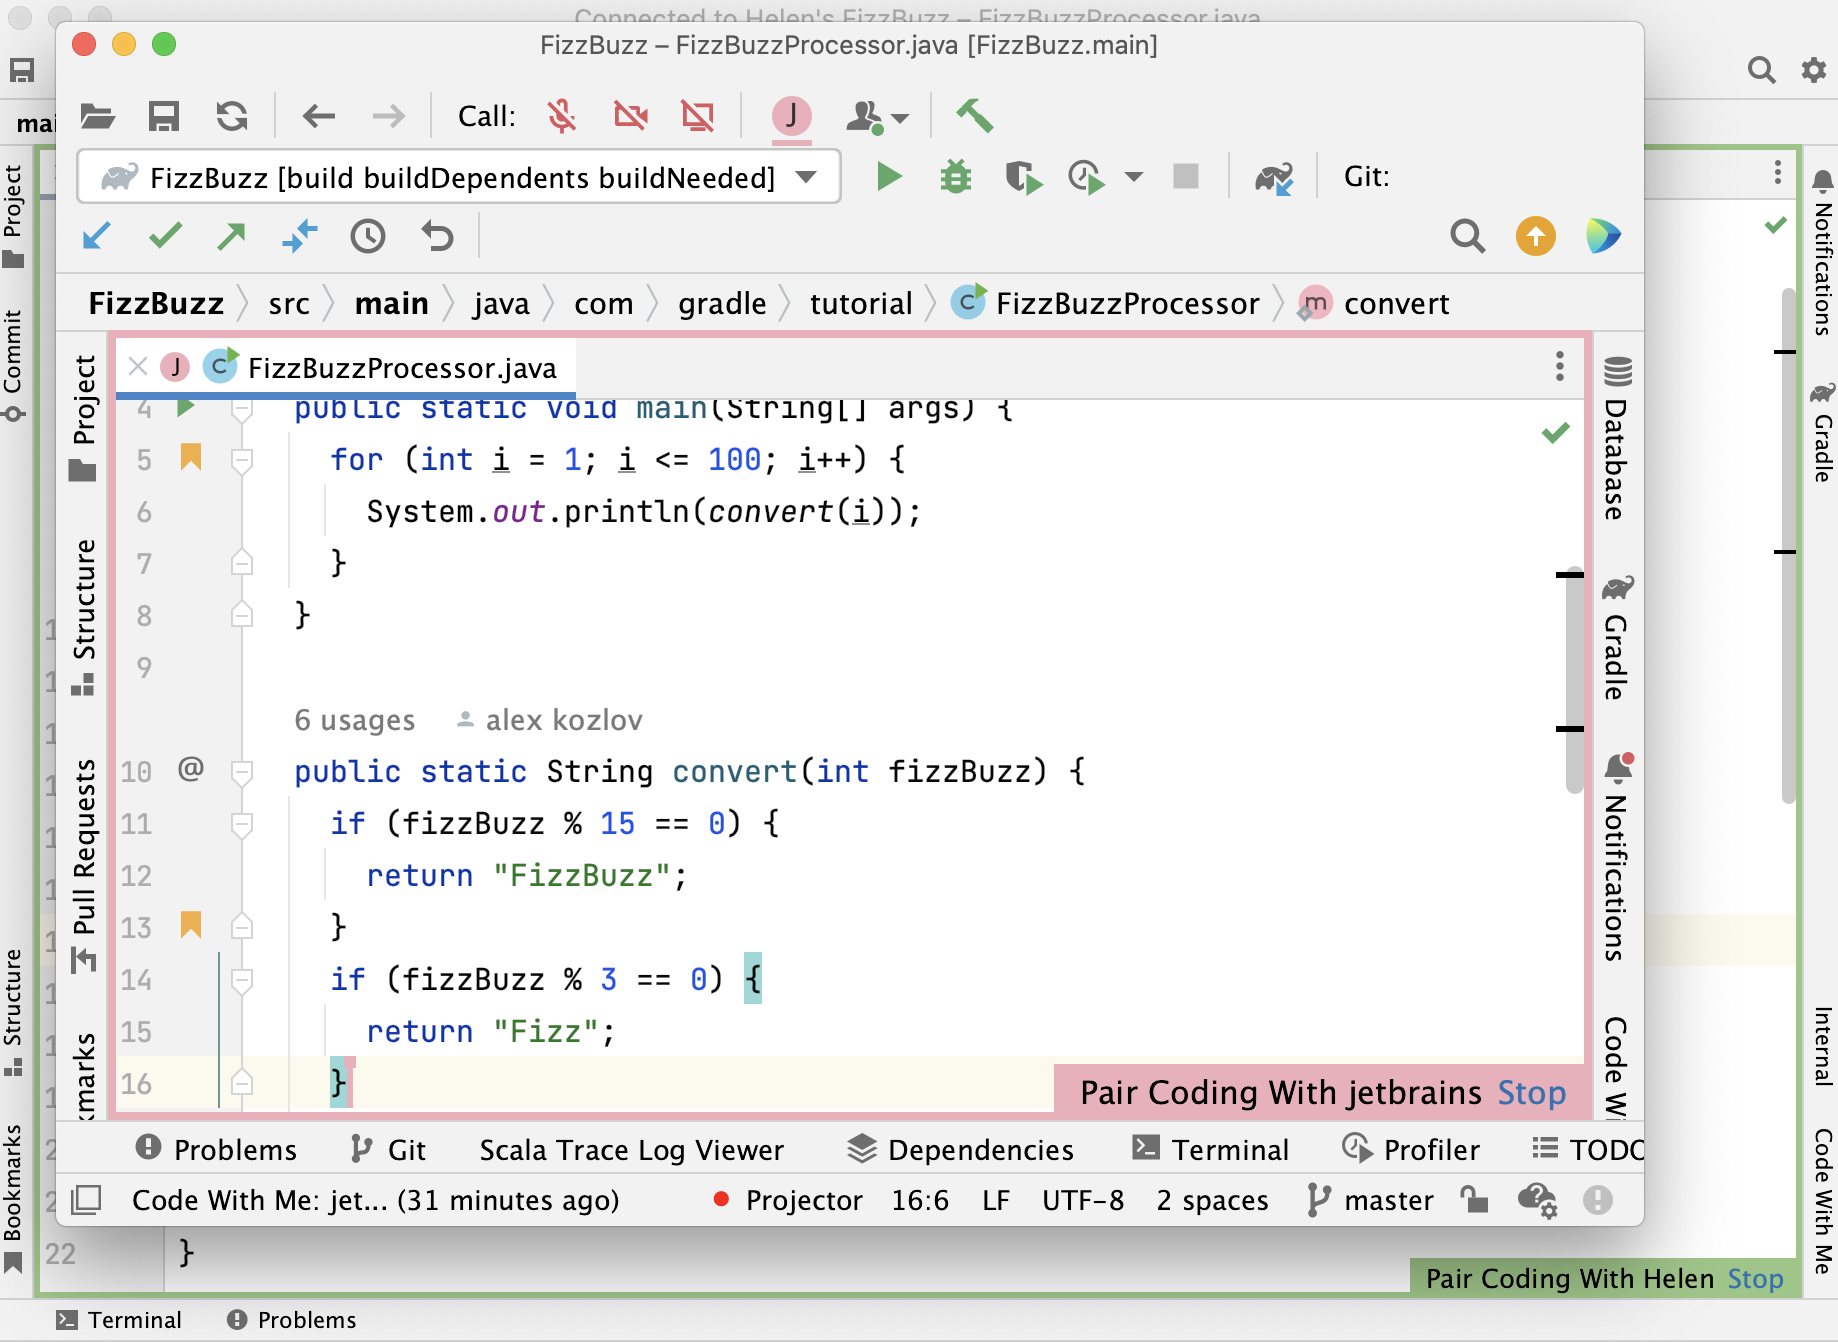Run FizzBuzz with green play button
This screenshot has width=1838, height=1342.
coord(888,177)
